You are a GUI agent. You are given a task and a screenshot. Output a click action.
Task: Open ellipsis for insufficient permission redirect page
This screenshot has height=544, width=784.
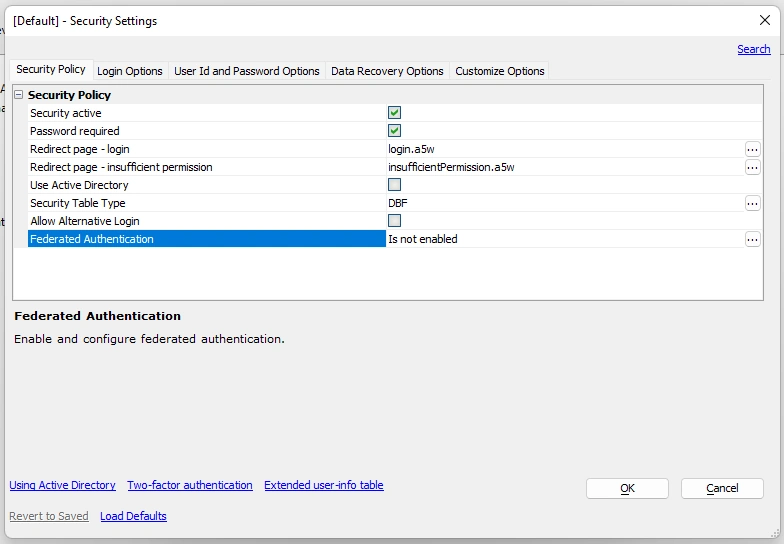[752, 167]
